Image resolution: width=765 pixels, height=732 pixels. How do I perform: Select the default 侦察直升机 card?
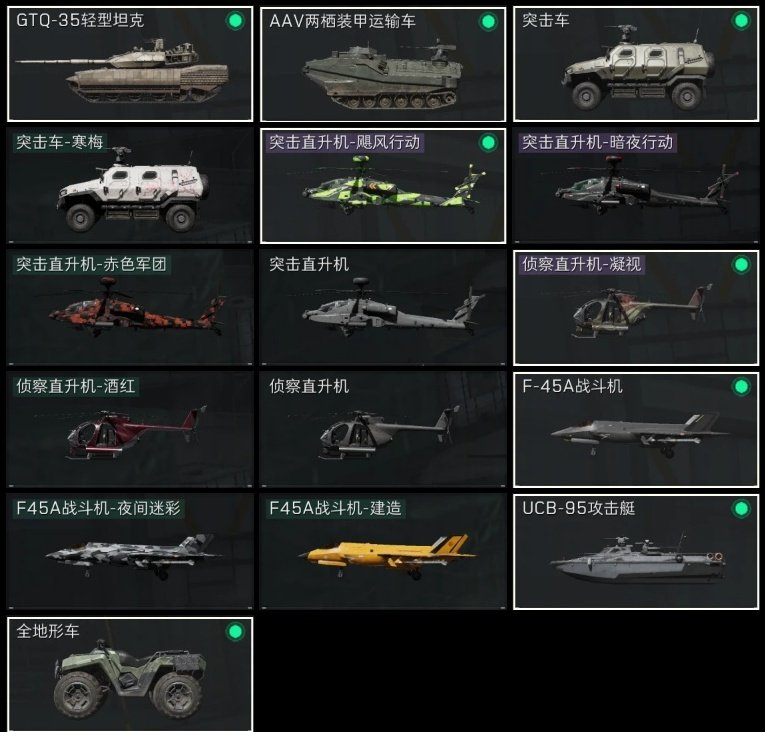(383, 430)
